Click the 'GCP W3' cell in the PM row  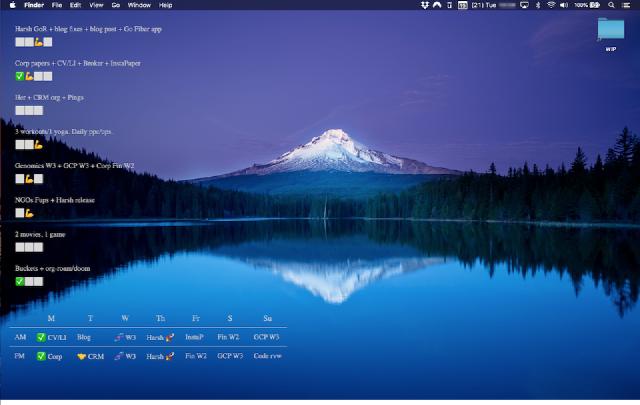(x=230, y=356)
